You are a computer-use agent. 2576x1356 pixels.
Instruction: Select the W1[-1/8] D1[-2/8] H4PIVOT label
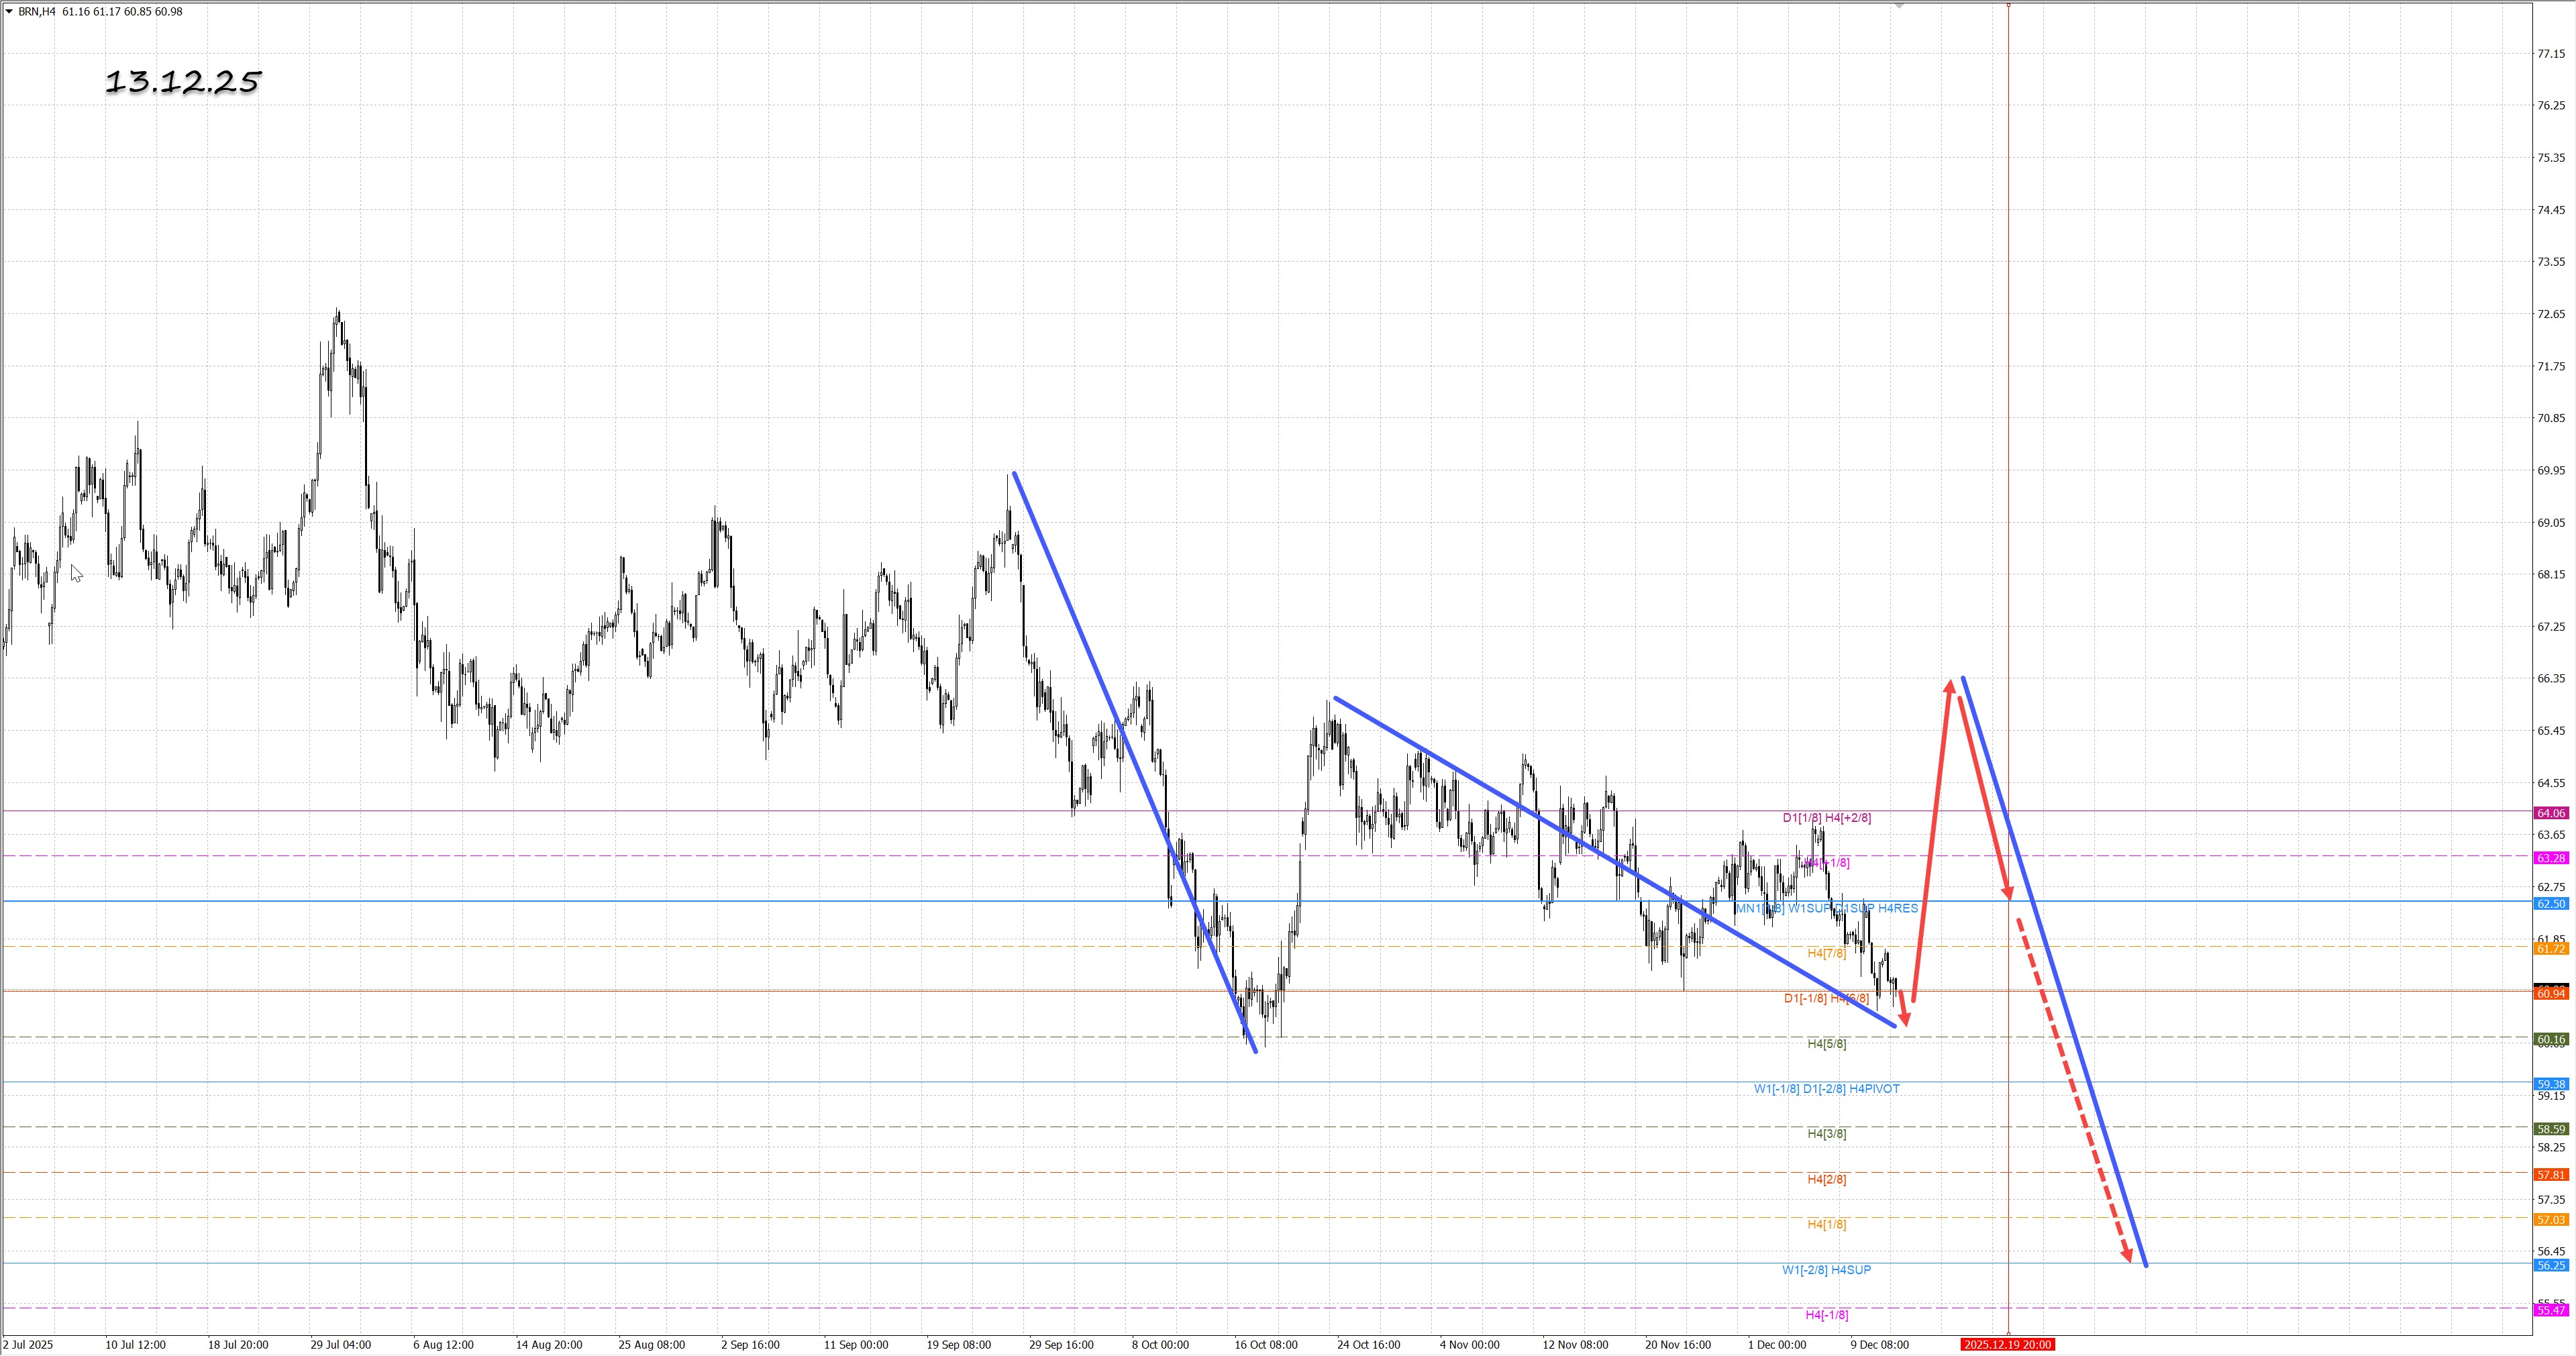coord(1826,1089)
